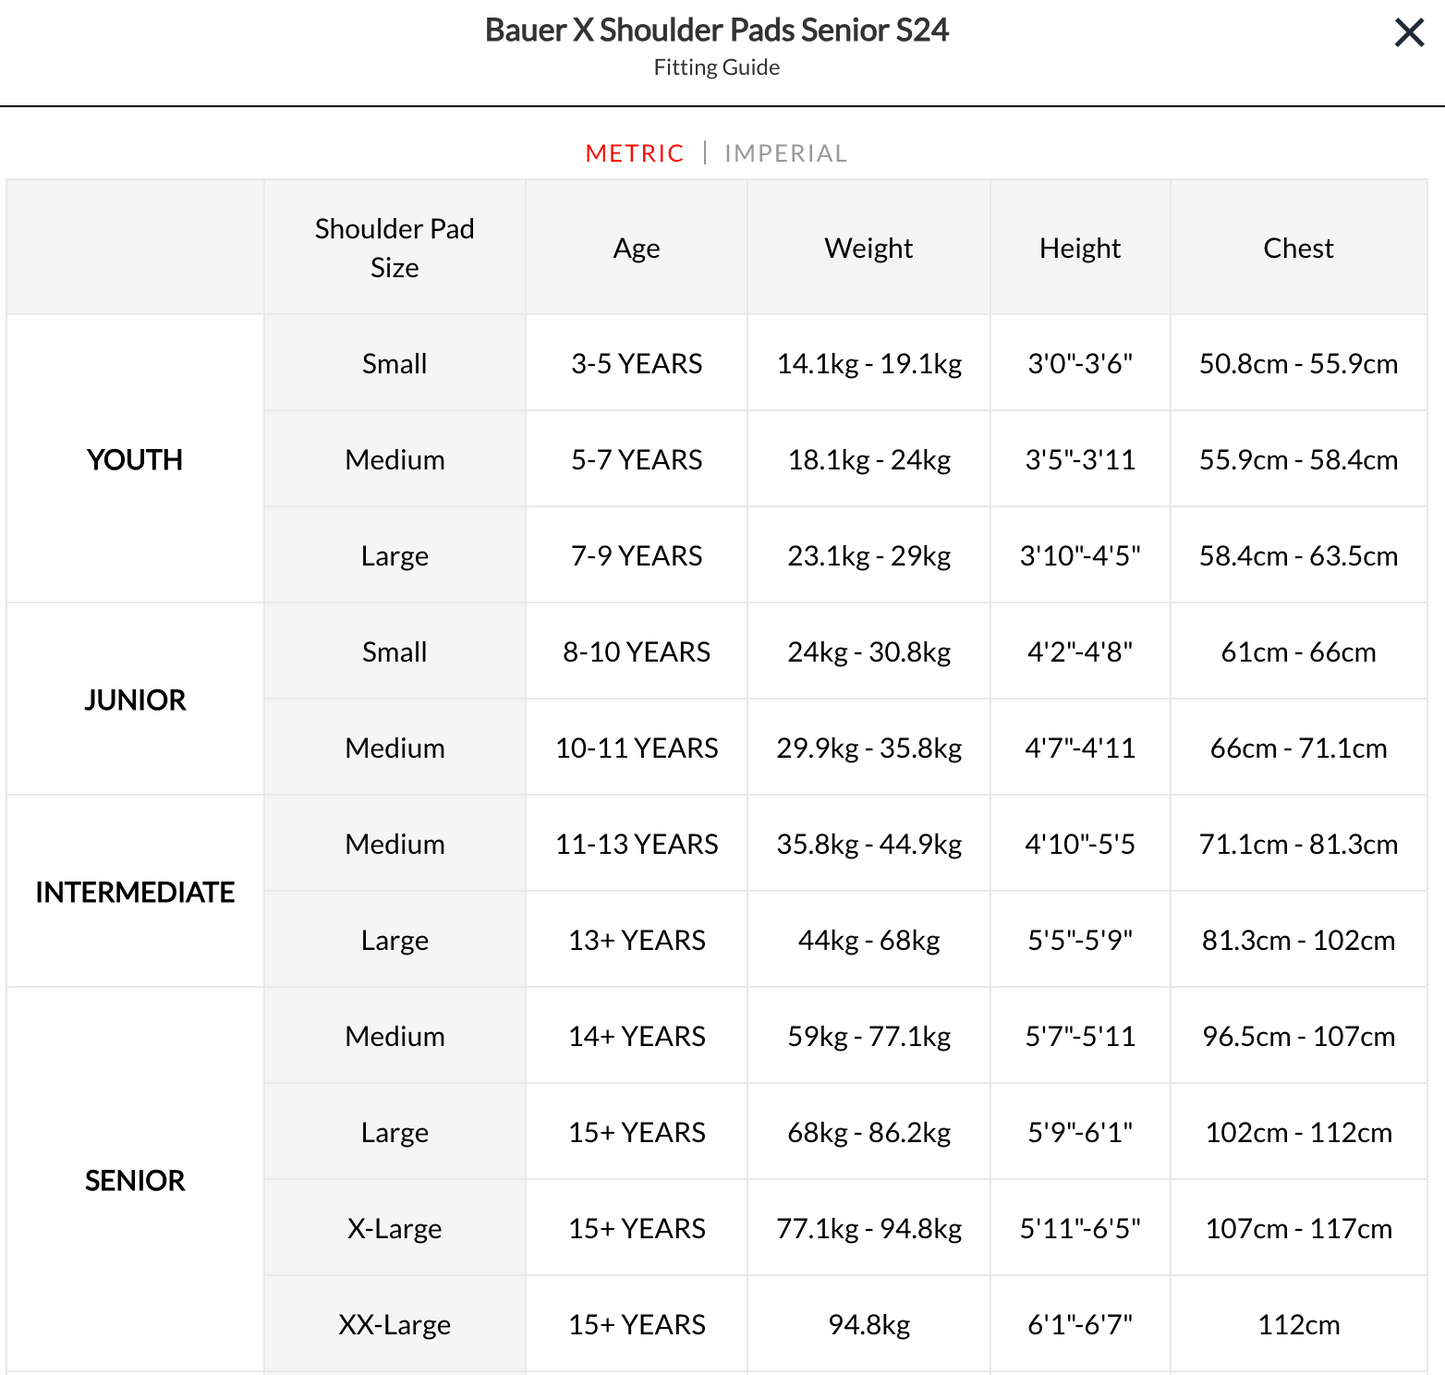
Task: Select the 'X-Large' size cell
Action: (395, 1228)
